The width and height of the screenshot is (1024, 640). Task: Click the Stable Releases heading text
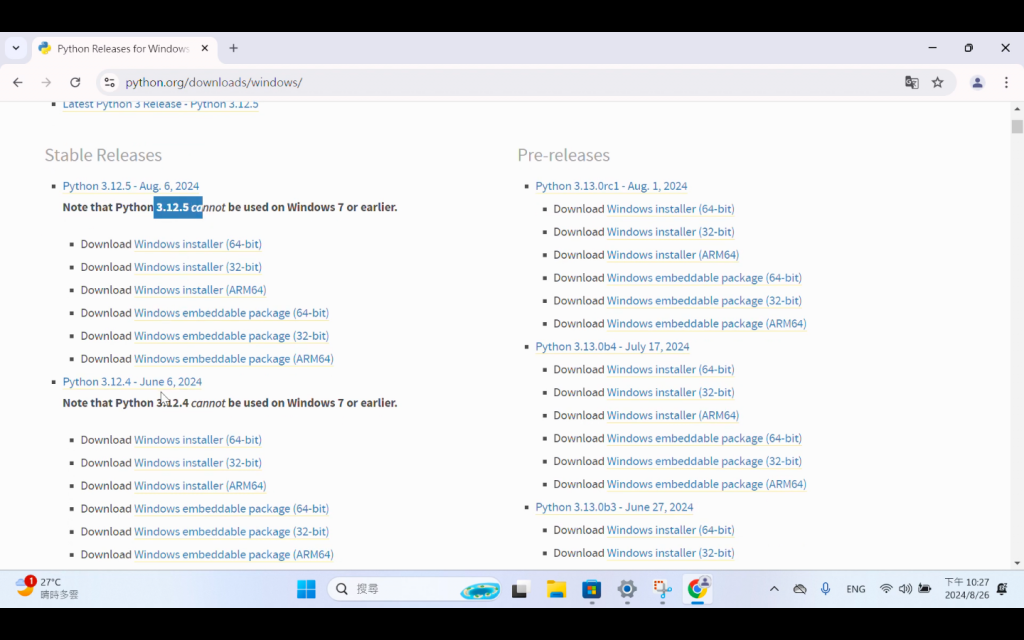103,155
